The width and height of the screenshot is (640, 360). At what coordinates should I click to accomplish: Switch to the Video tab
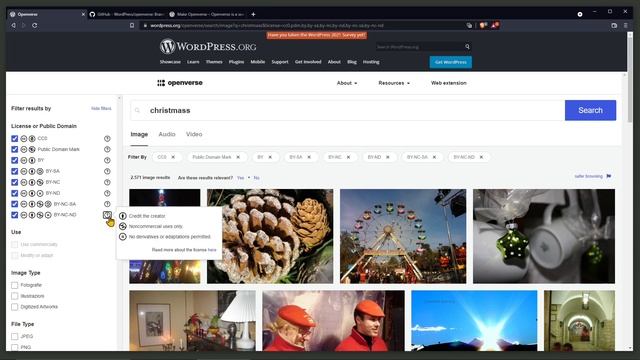click(194, 134)
